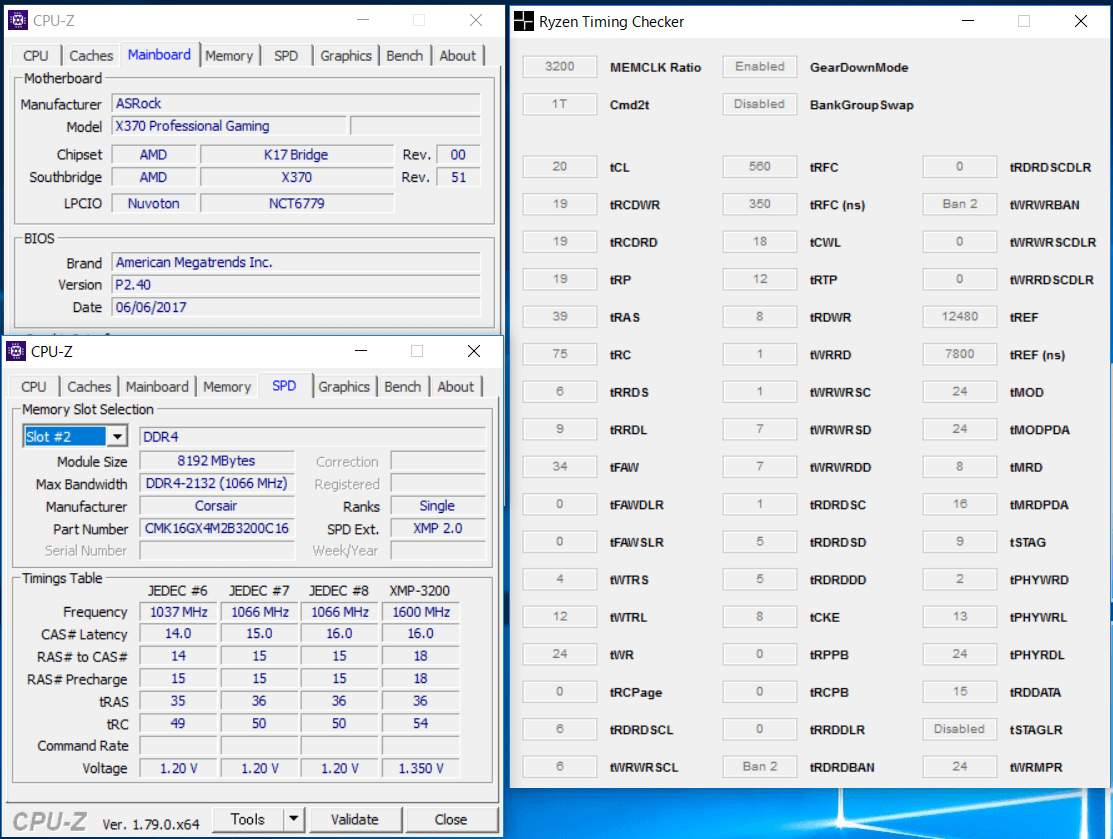Open the arrow next to Tools button

click(x=293, y=819)
